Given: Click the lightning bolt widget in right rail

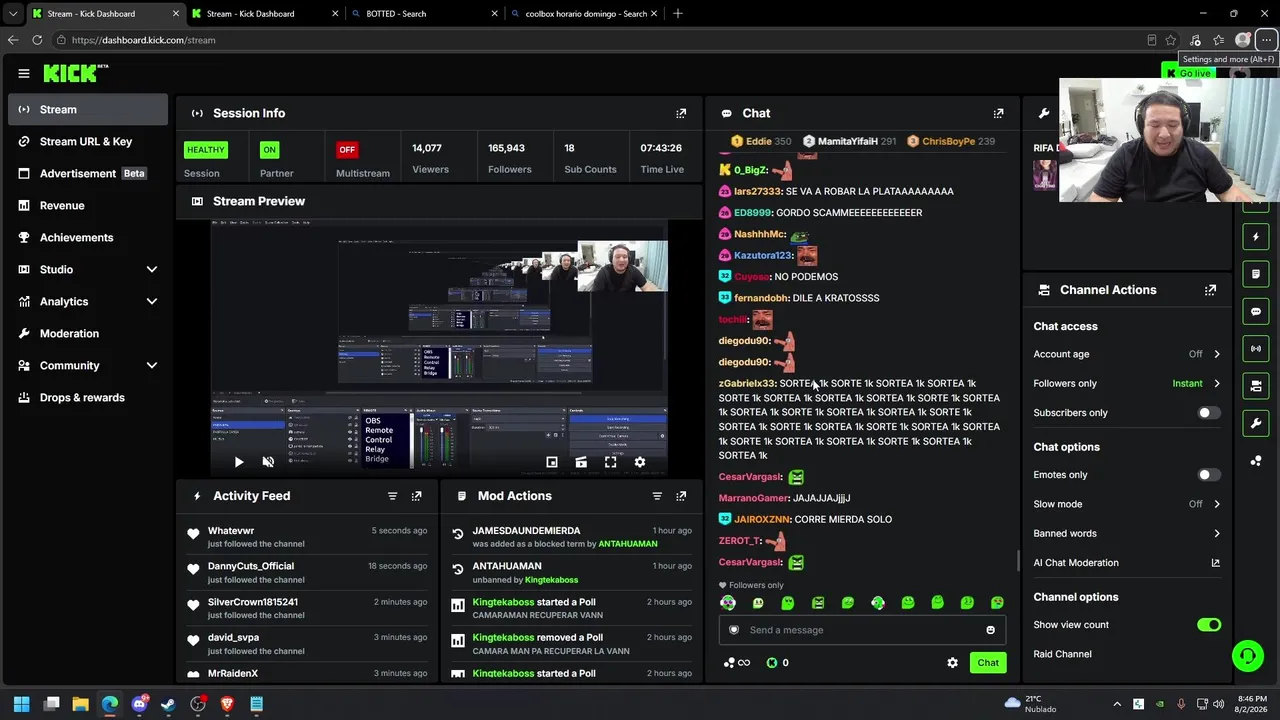Looking at the screenshot, I should pyautogui.click(x=1256, y=237).
